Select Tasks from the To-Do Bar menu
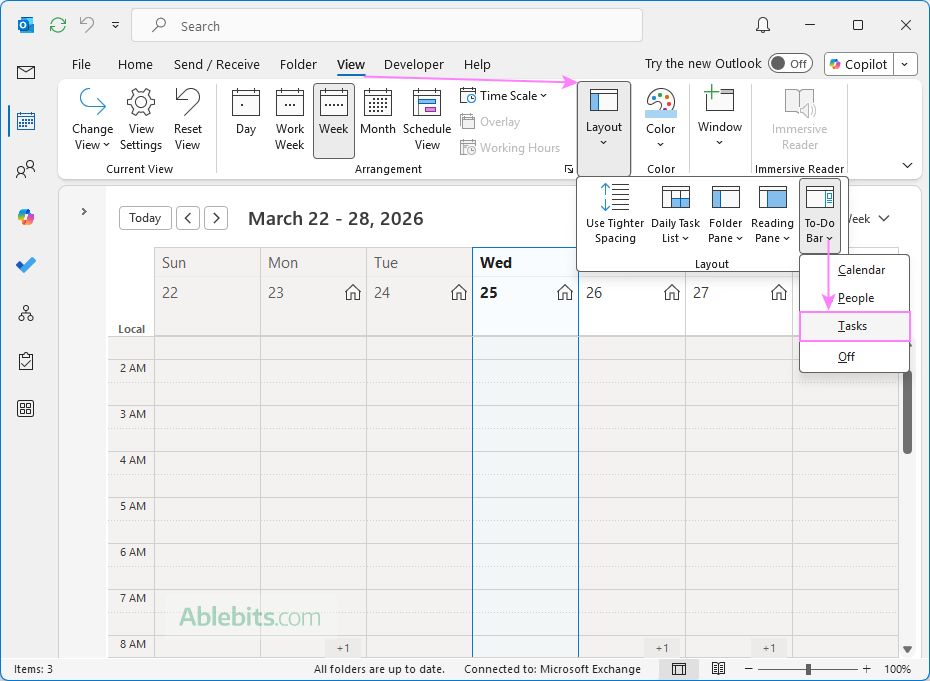This screenshot has width=930, height=681. (x=854, y=326)
